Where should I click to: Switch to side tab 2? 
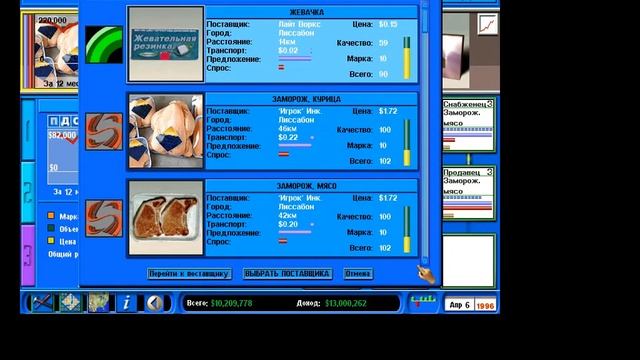click(28, 193)
